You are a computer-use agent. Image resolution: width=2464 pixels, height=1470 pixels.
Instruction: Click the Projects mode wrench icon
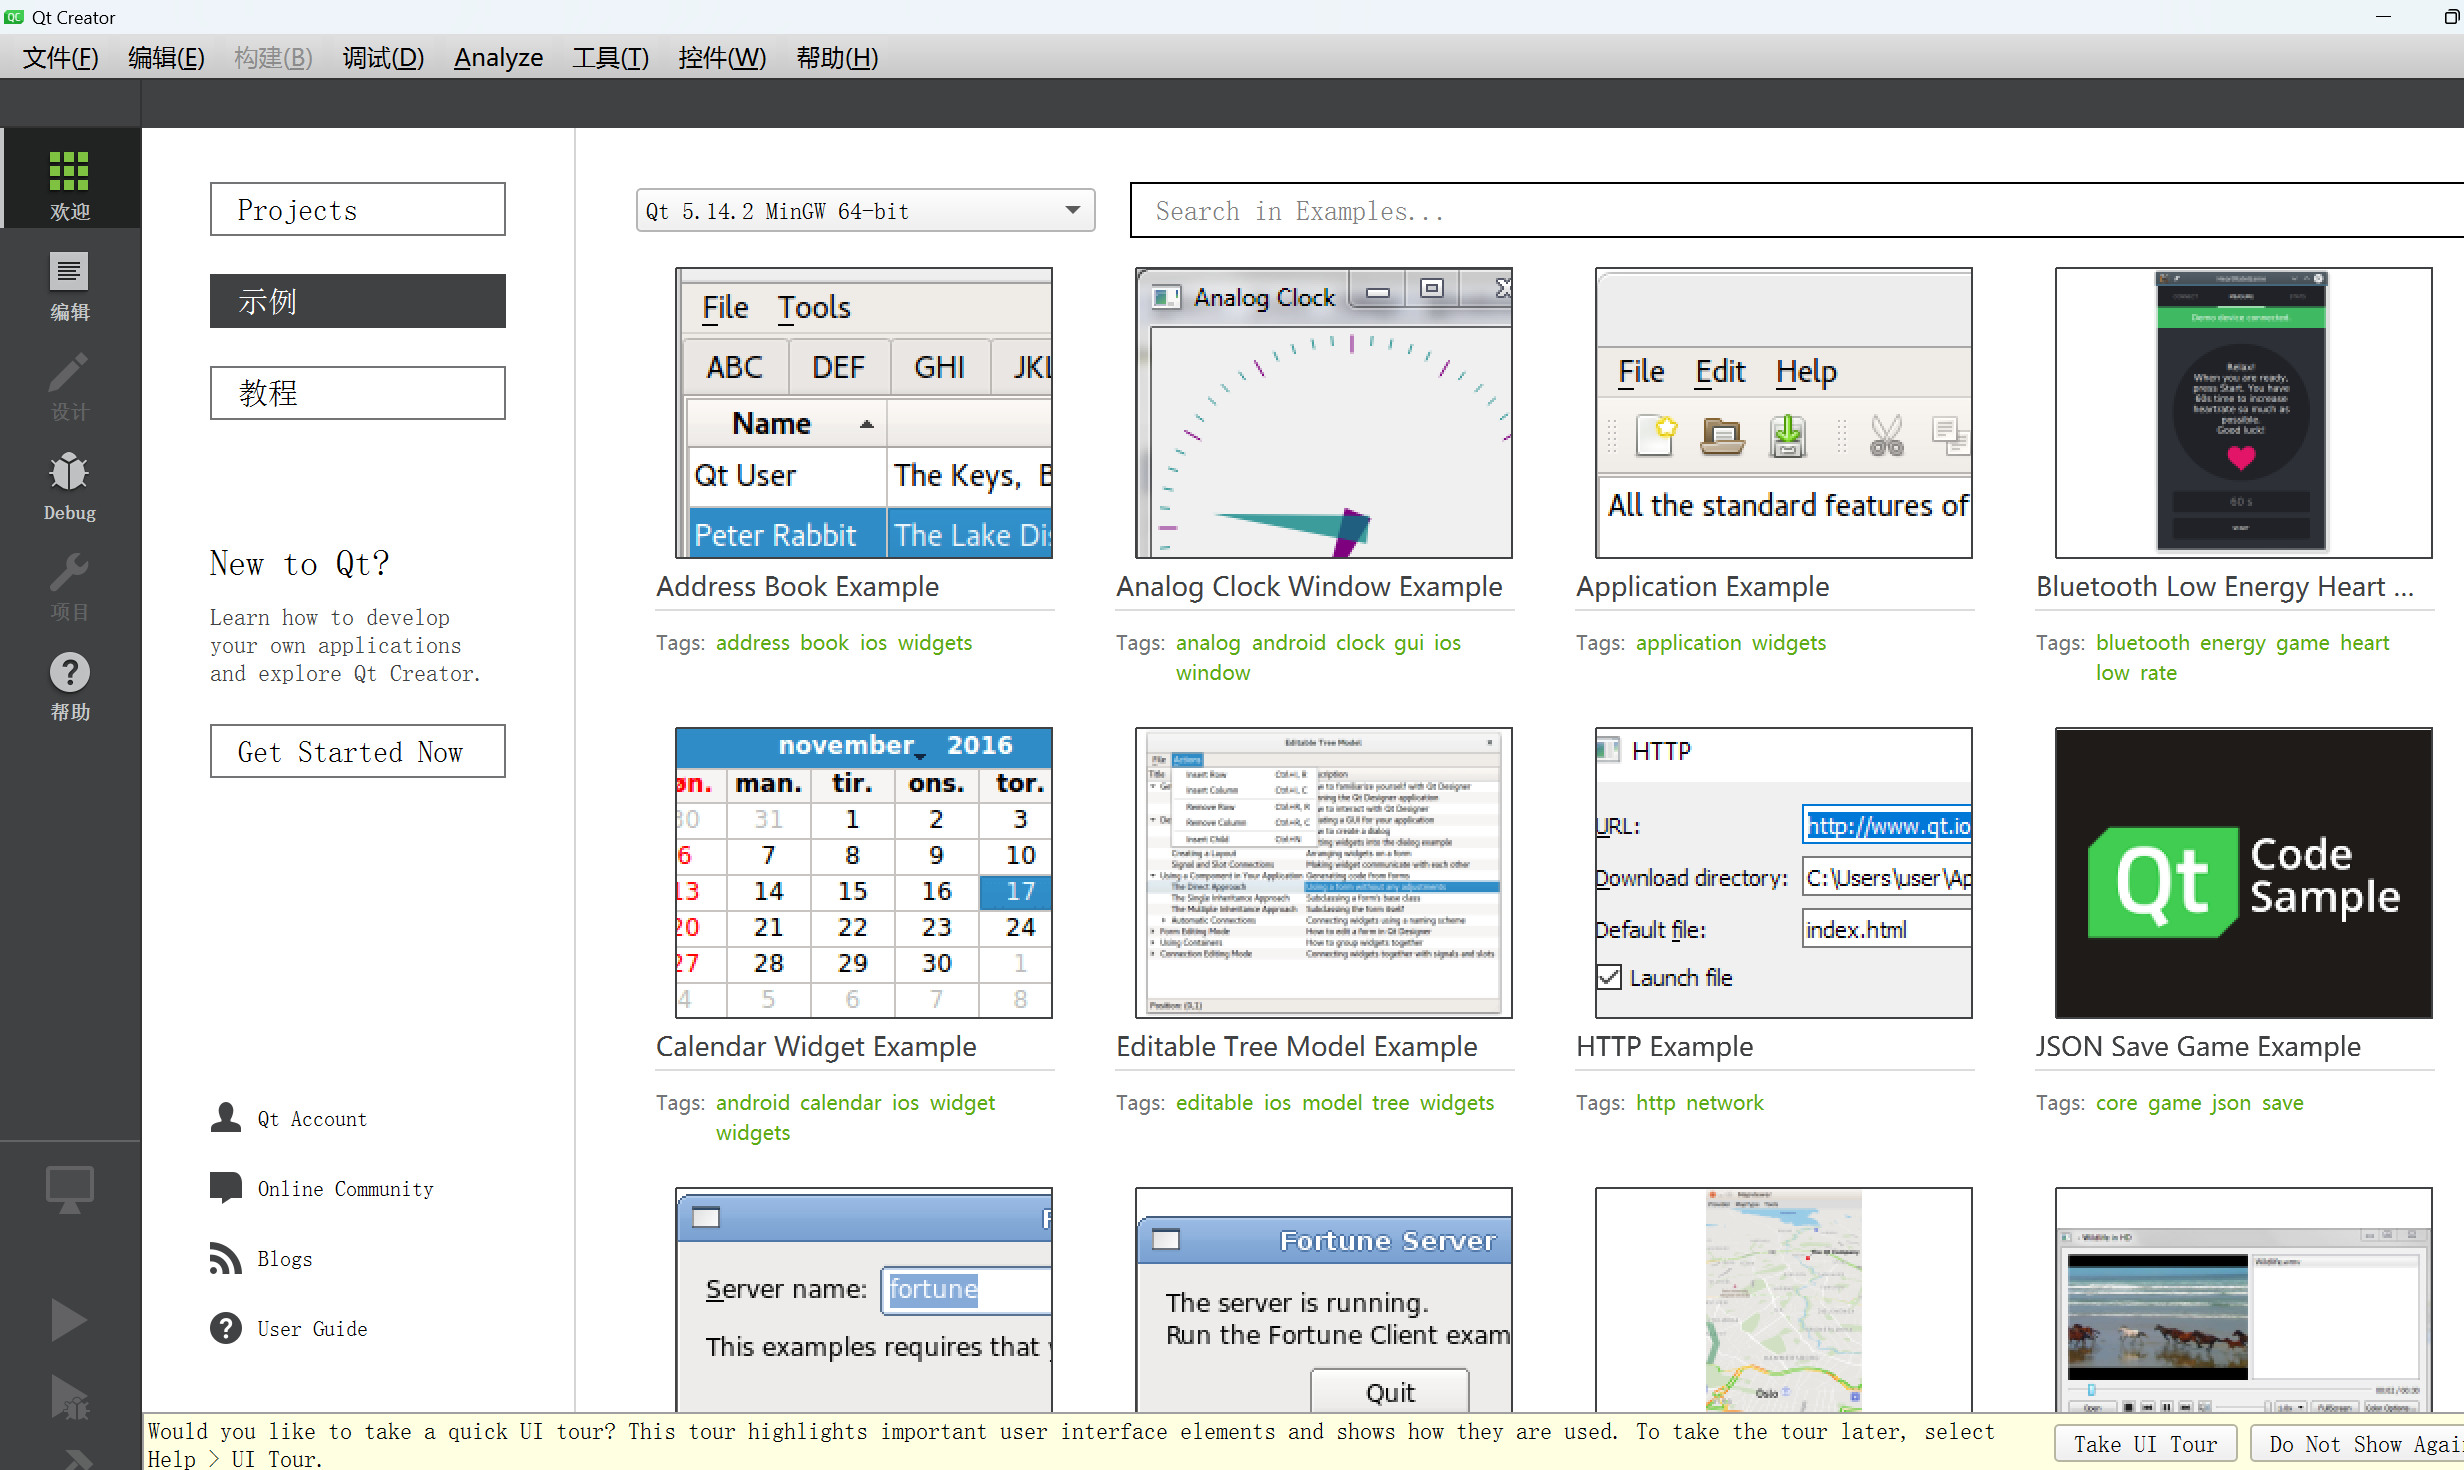click(69, 585)
